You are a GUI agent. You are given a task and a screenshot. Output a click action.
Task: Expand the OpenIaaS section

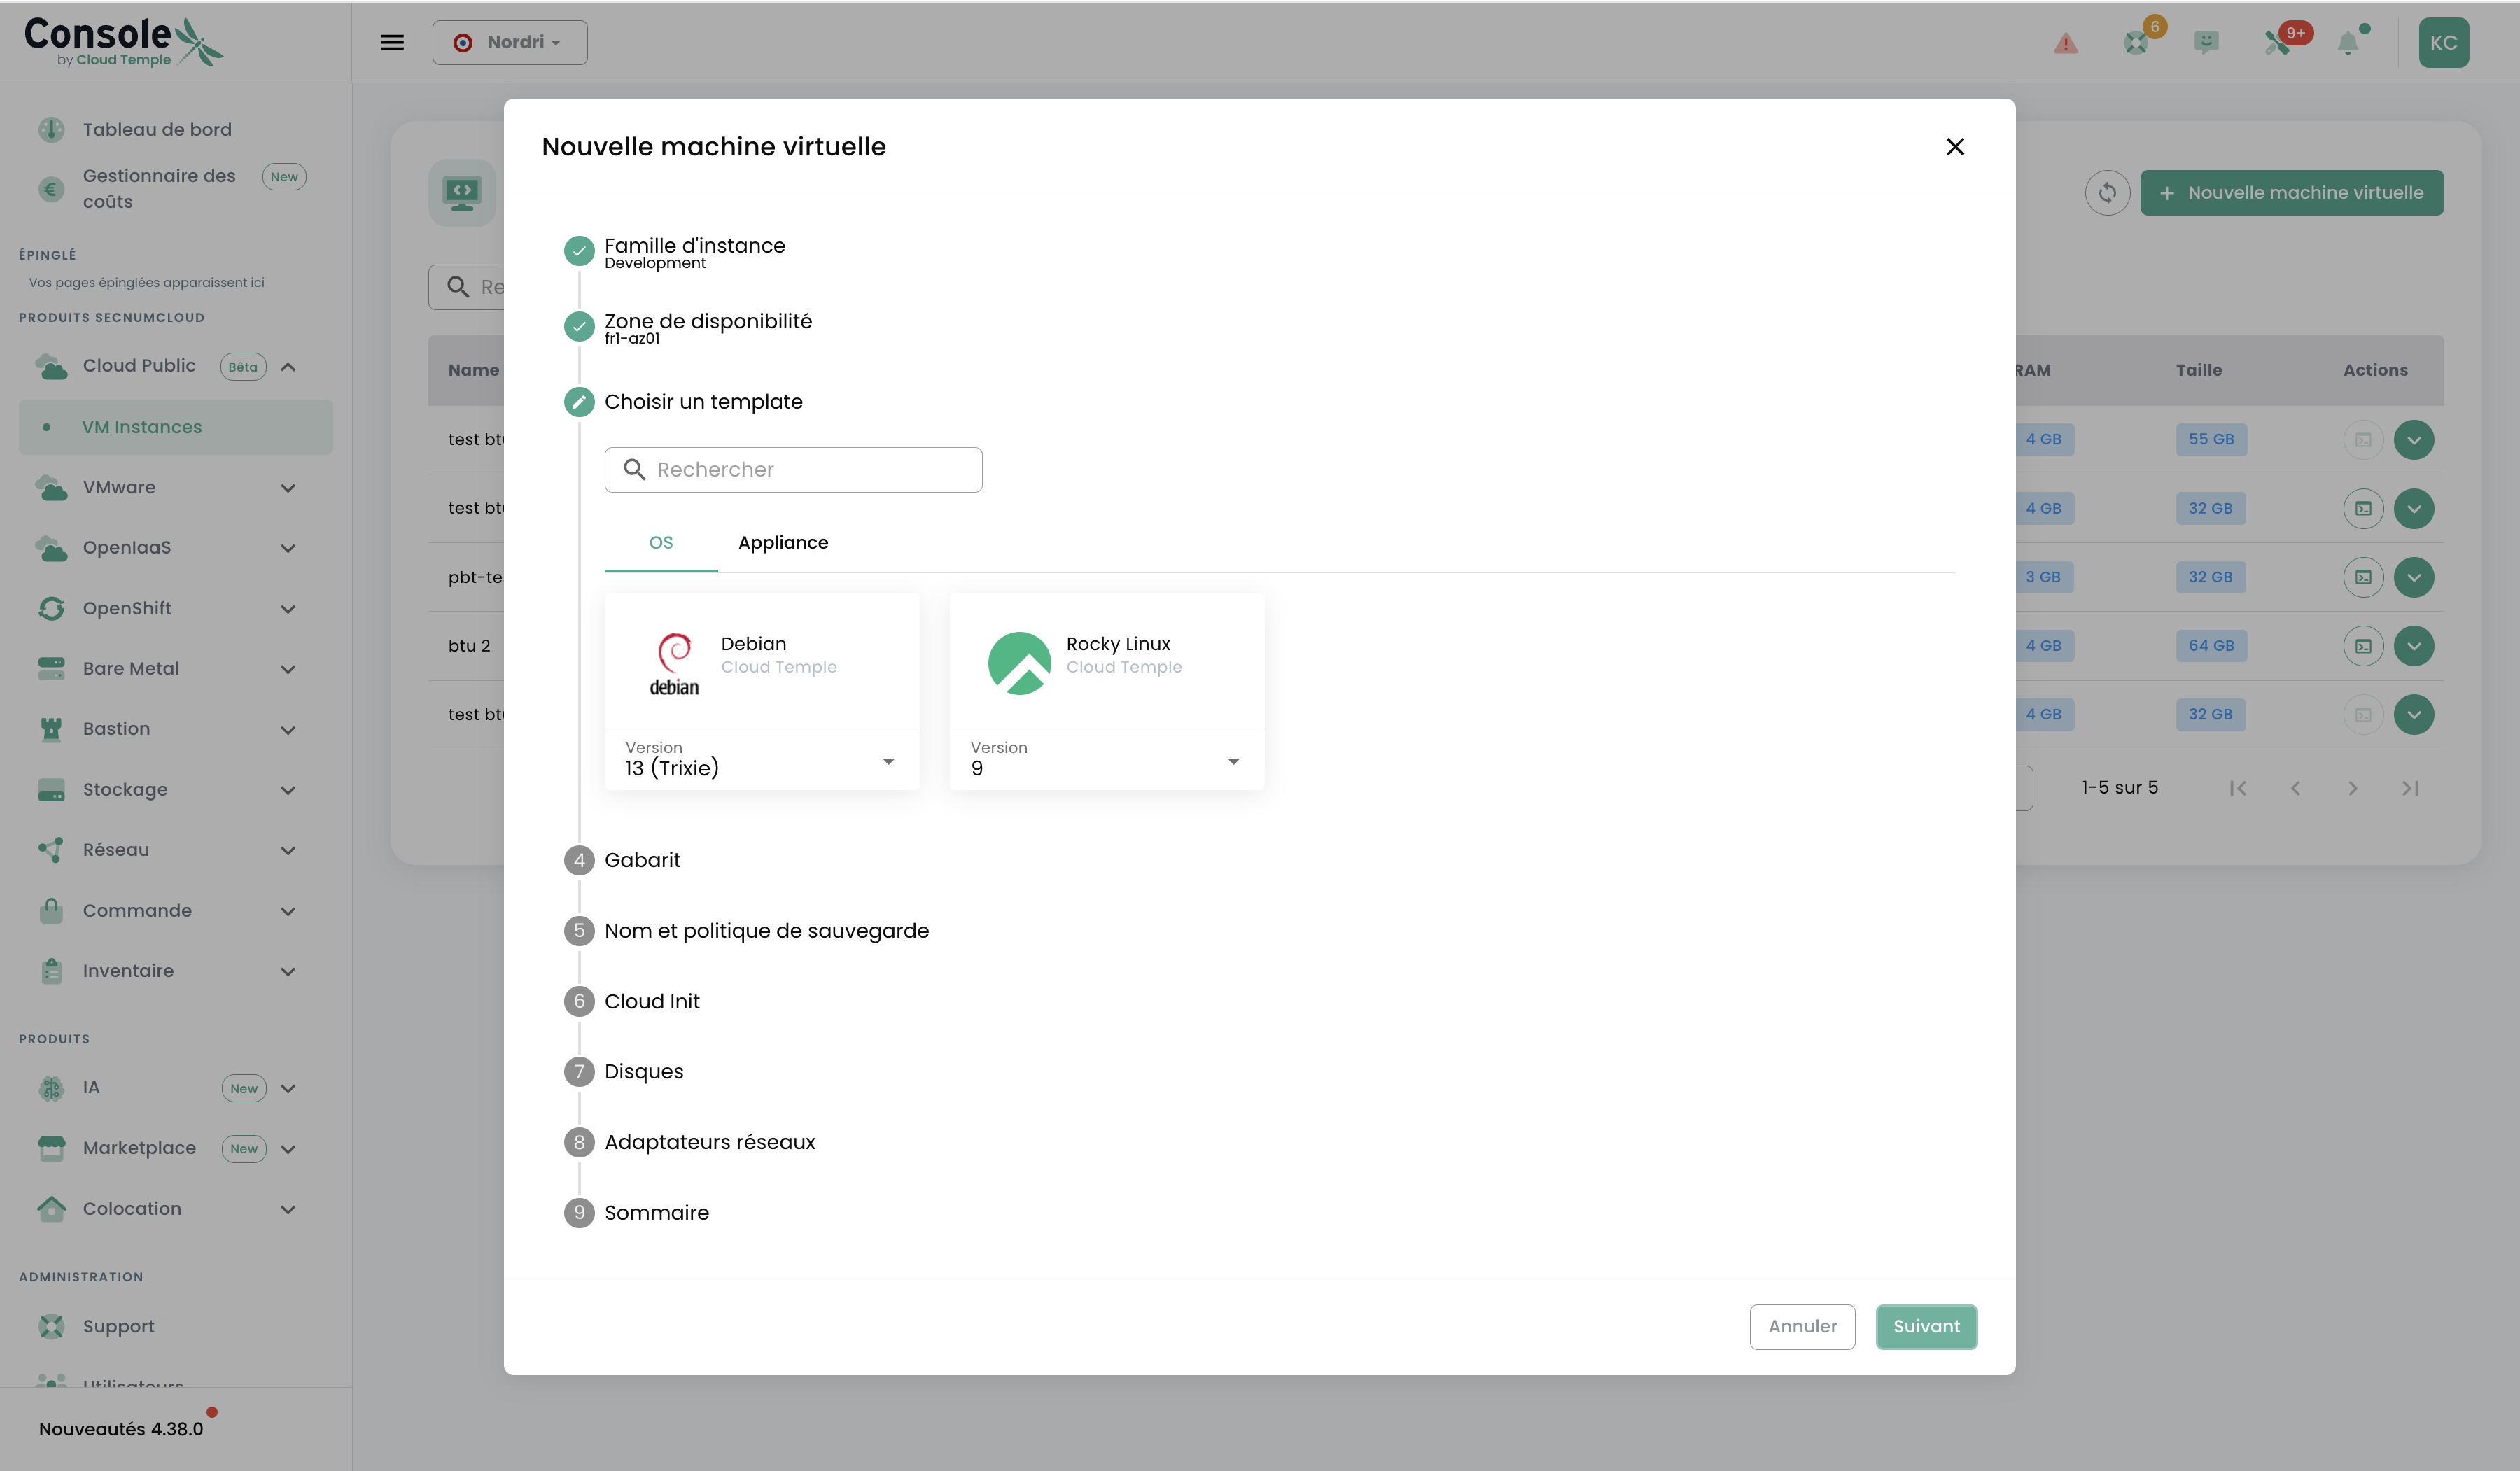click(288, 548)
